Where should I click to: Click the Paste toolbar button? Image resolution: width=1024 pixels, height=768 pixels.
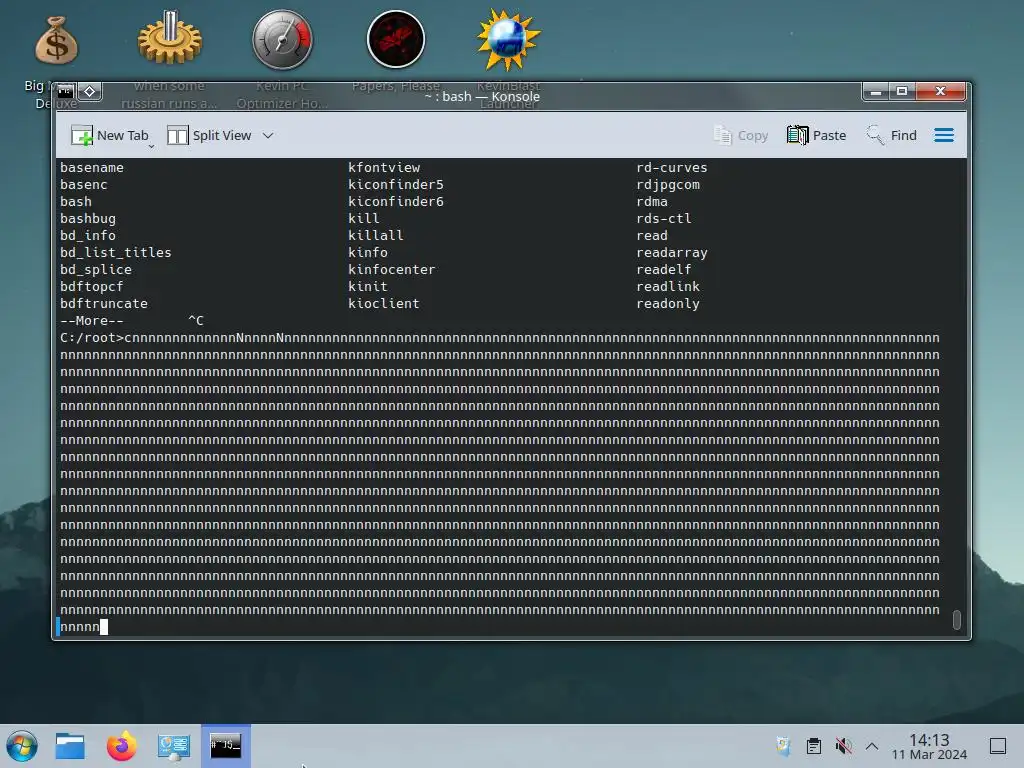pyautogui.click(x=816, y=135)
